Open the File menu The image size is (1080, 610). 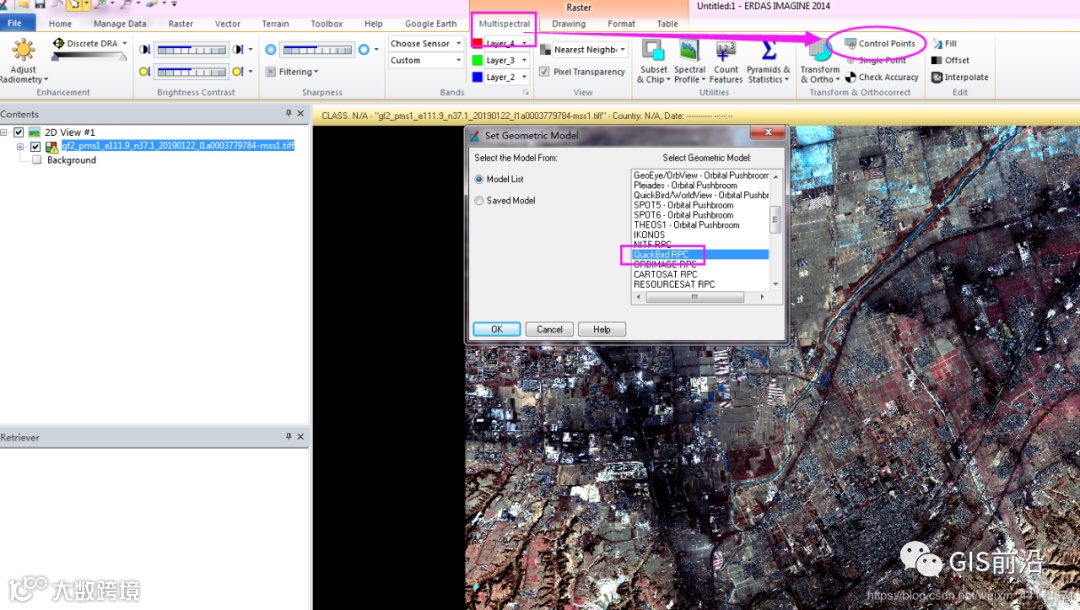click(15, 23)
